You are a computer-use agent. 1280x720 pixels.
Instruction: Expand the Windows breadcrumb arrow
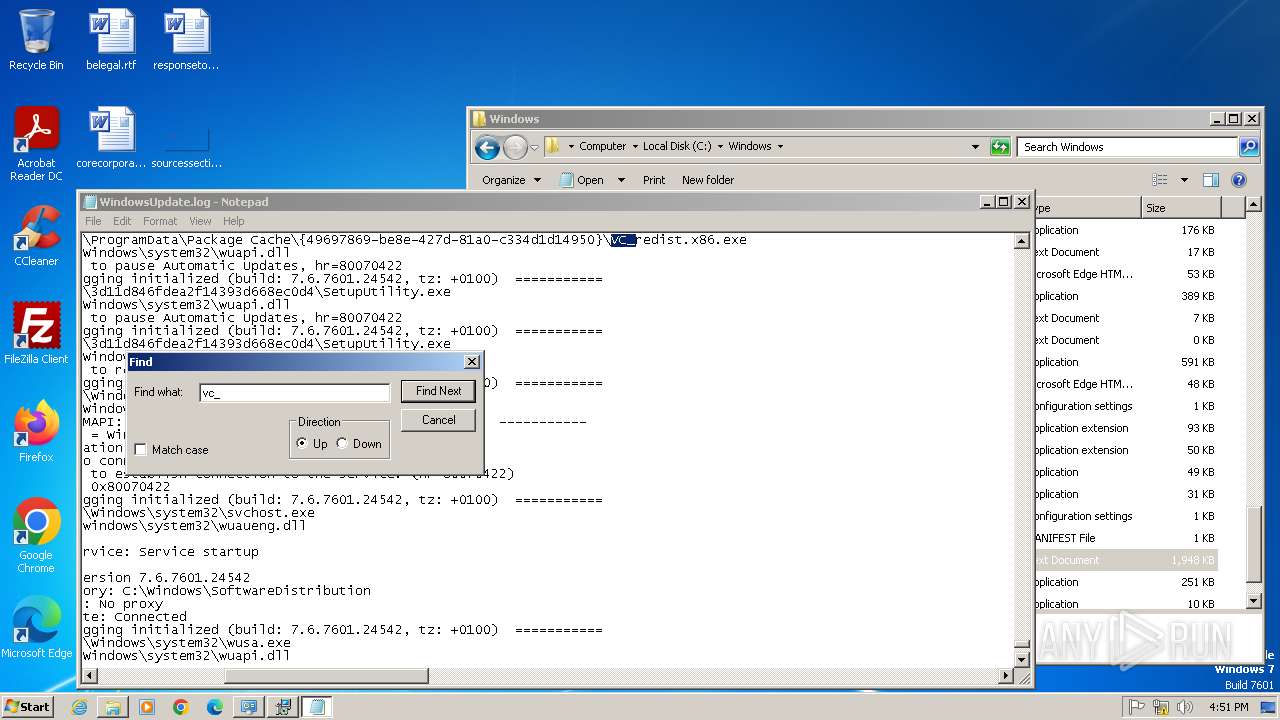[780, 146]
